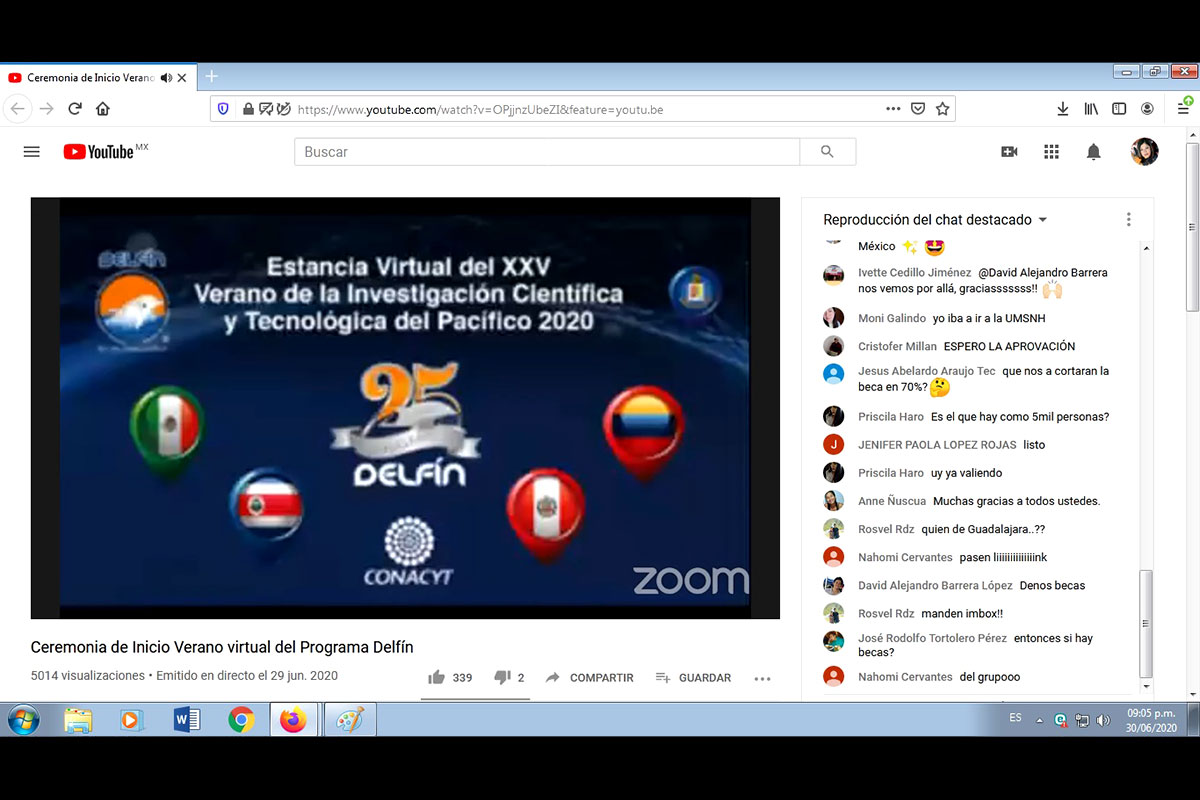Open tracking protection shield in address bar
Image resolution: width=1200 pixels, height=800 pixels.
(224, 109)
